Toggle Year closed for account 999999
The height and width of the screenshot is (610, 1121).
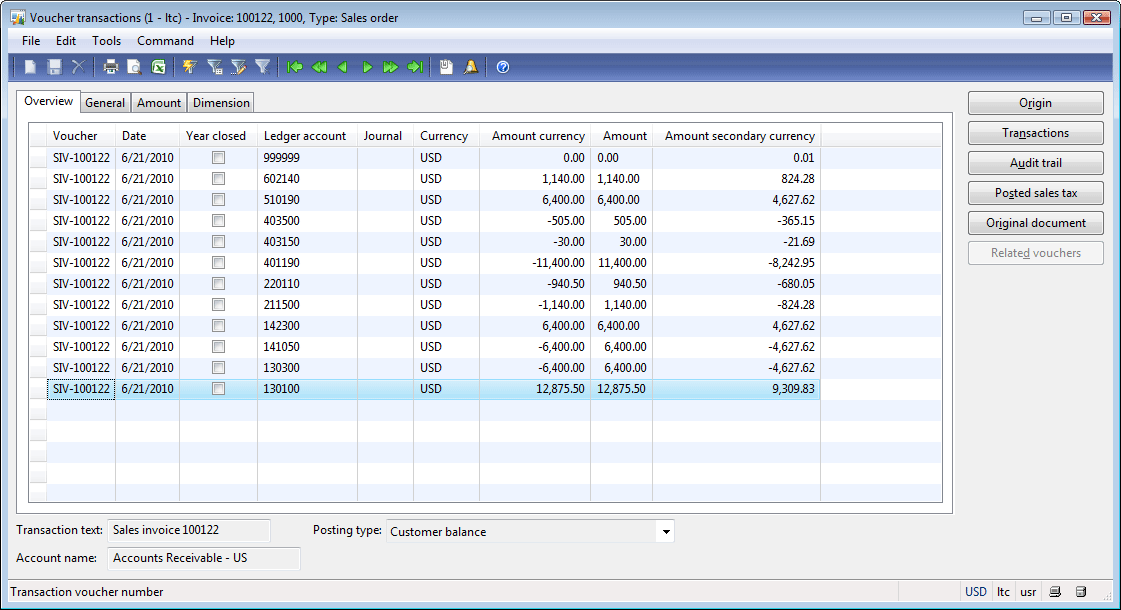pos(218,157)
